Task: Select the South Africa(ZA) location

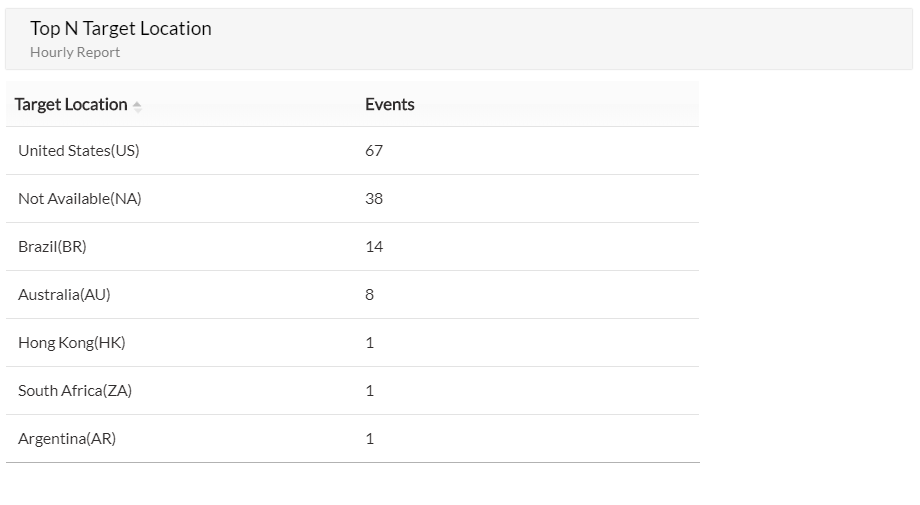Action: (75, 391)
